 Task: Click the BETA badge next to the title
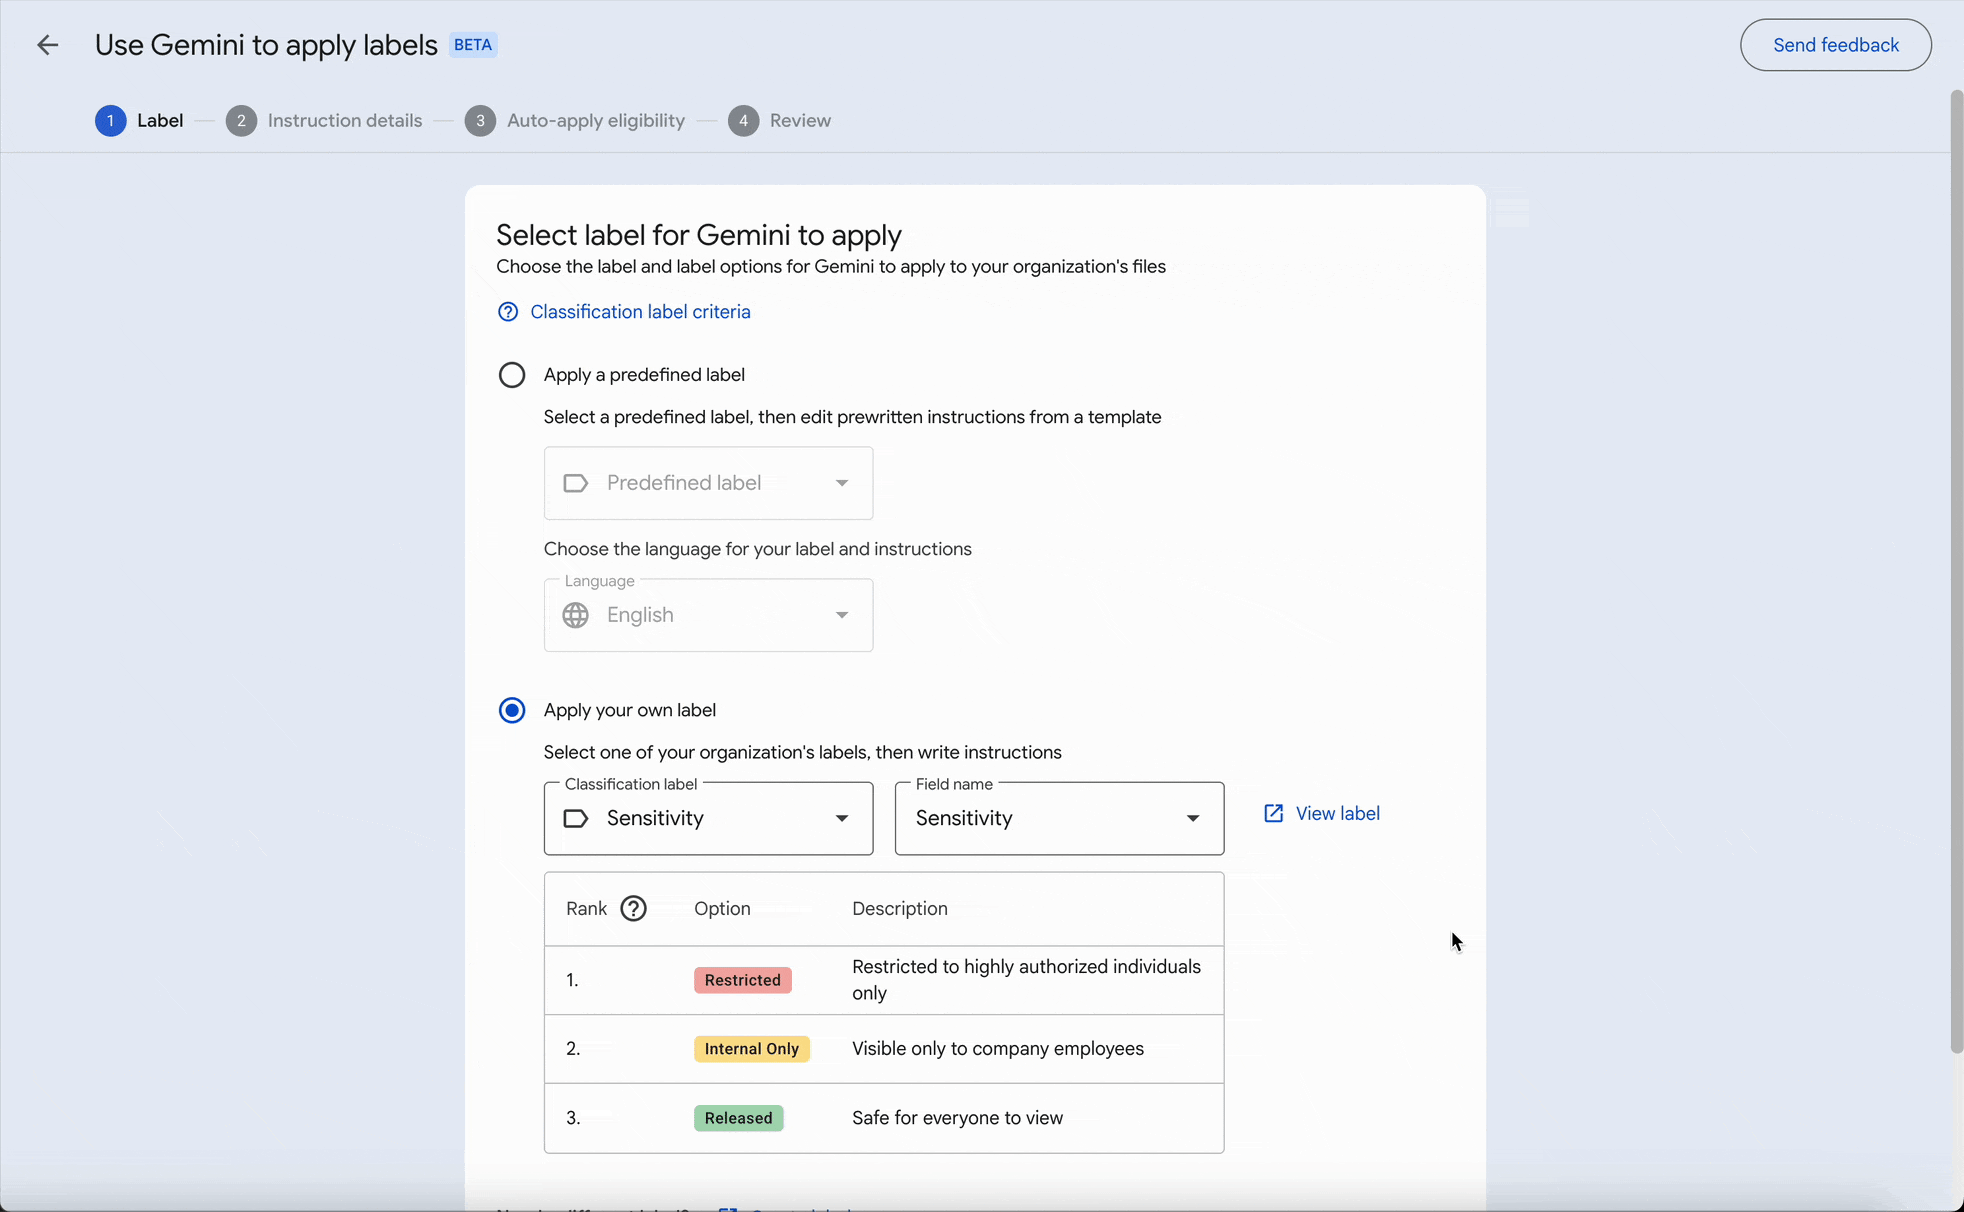click(473, 45)
